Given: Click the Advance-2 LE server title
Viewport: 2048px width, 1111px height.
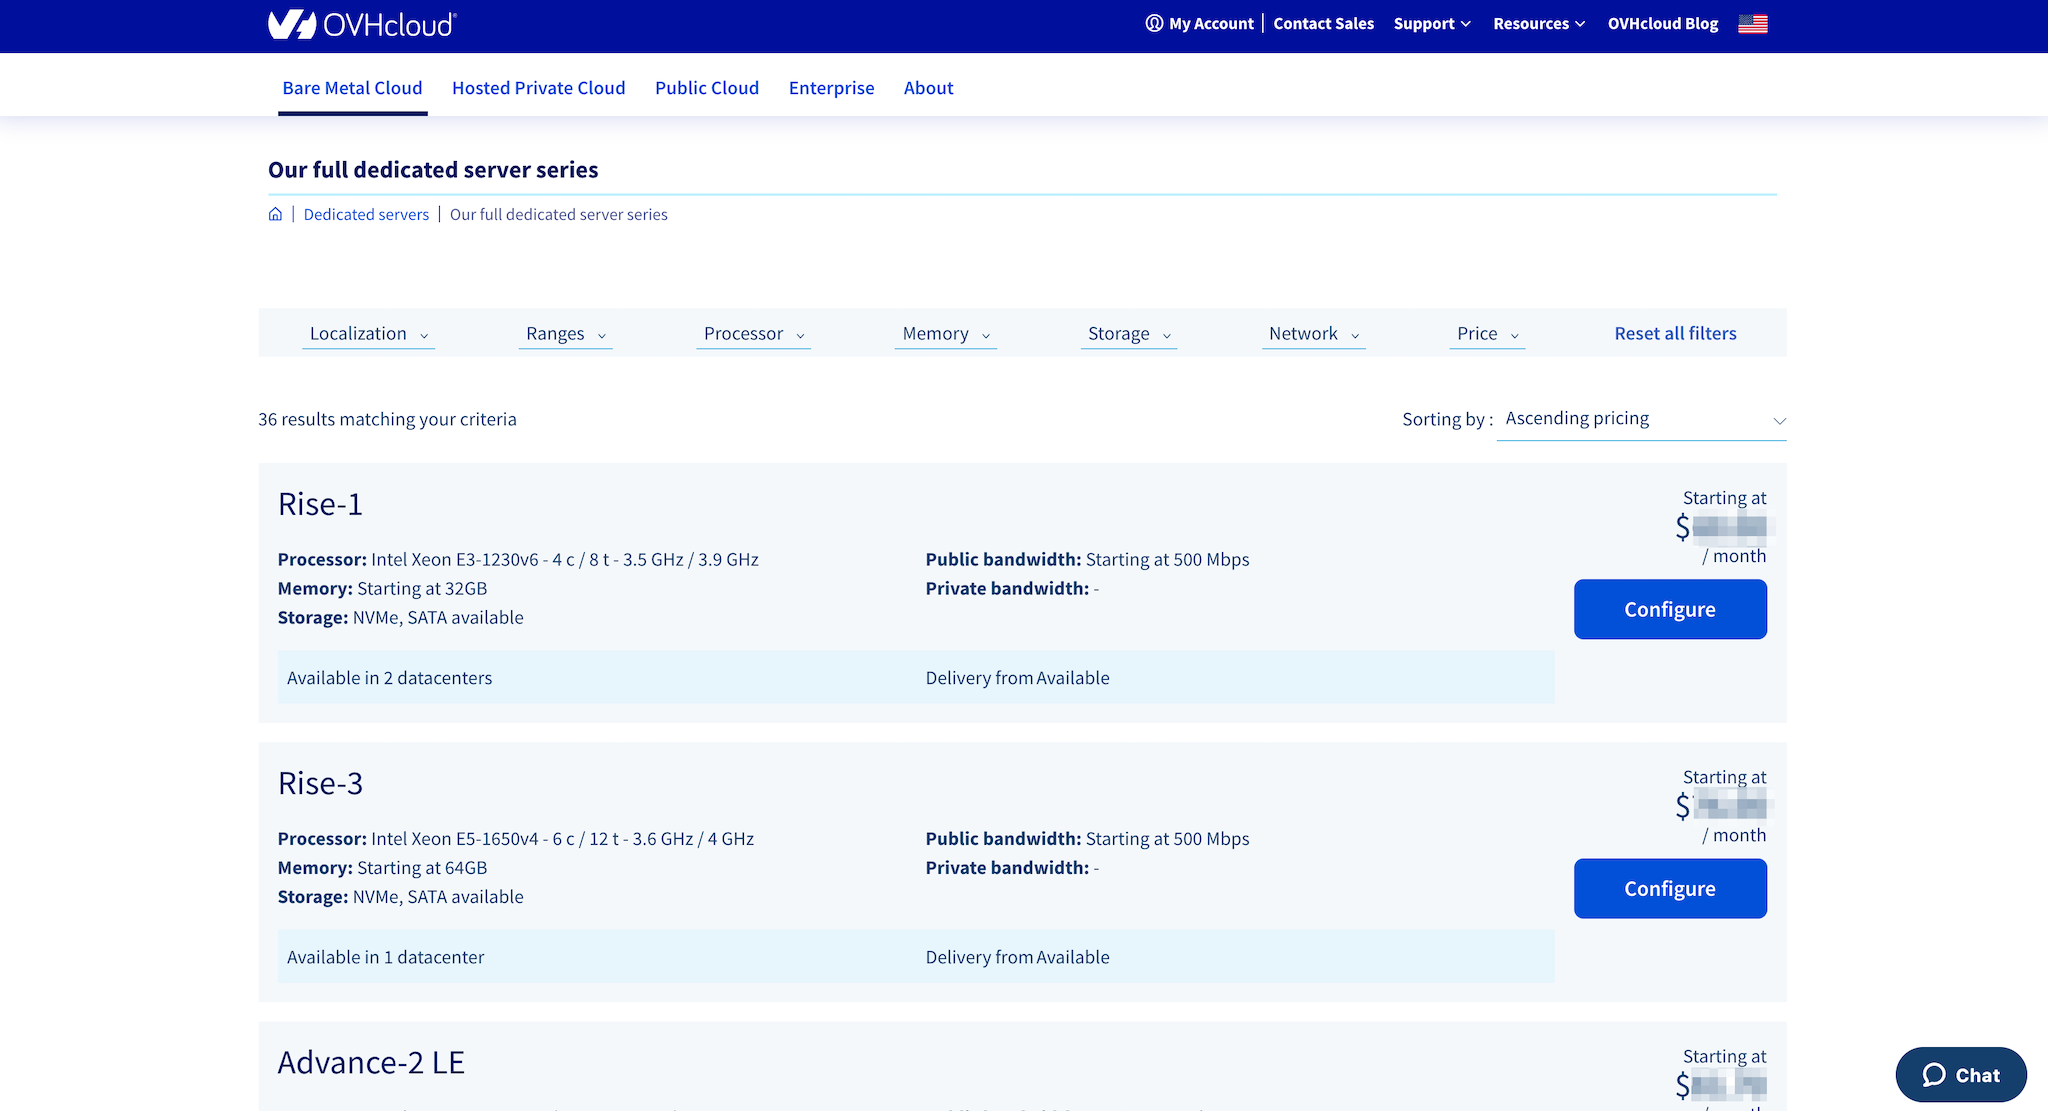Looking at the screenshot, I should click(371, 1062).
